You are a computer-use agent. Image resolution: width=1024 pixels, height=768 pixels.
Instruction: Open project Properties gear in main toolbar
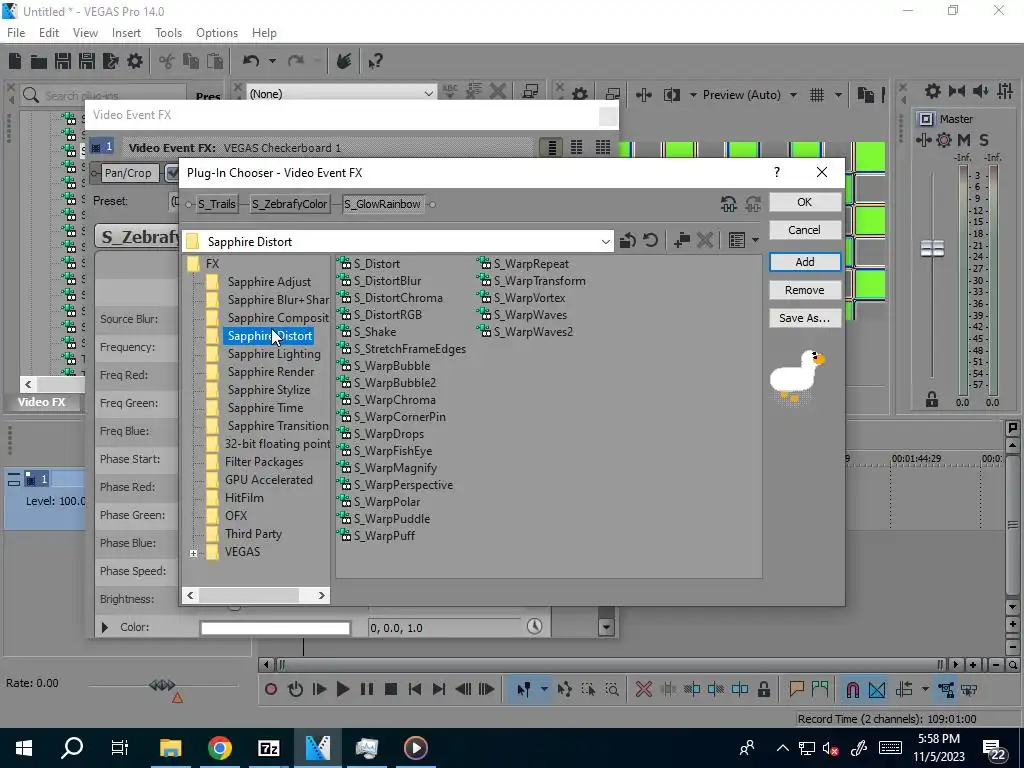(x=135, y=61)
